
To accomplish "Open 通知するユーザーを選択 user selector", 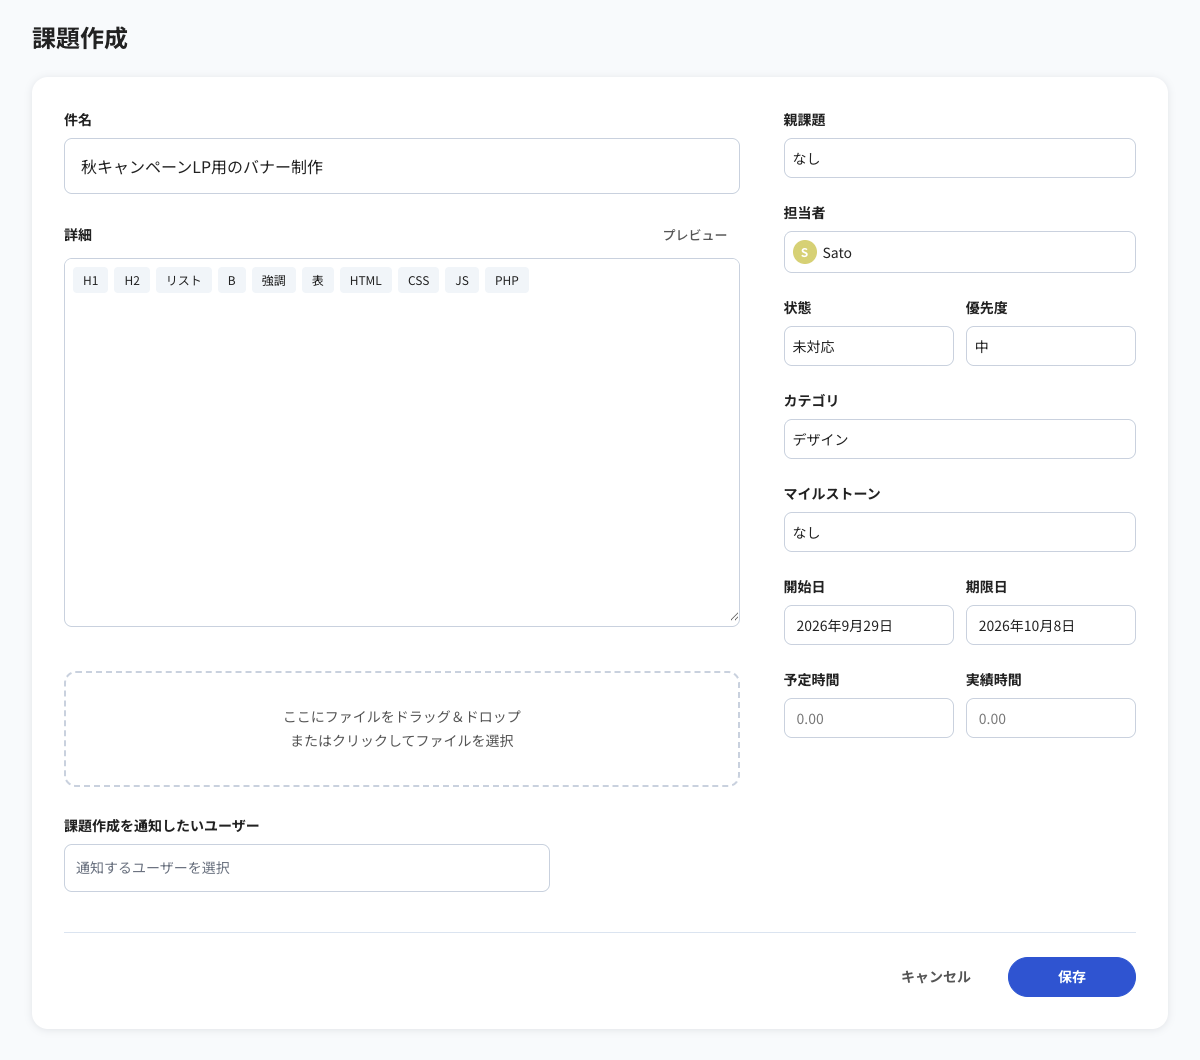I will (x=307, y=868).
